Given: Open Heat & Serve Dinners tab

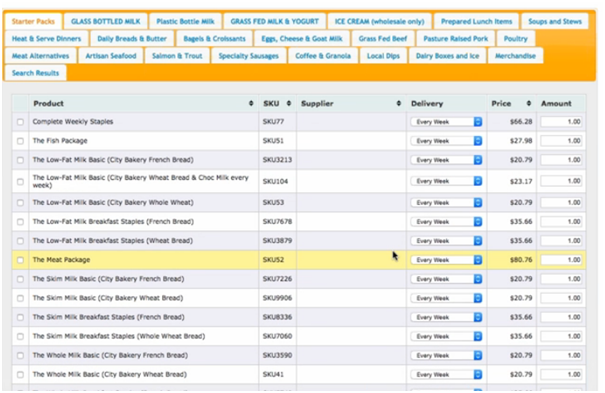Looking at the screenshot, I should pyautogui.click(x=46, y=39).
